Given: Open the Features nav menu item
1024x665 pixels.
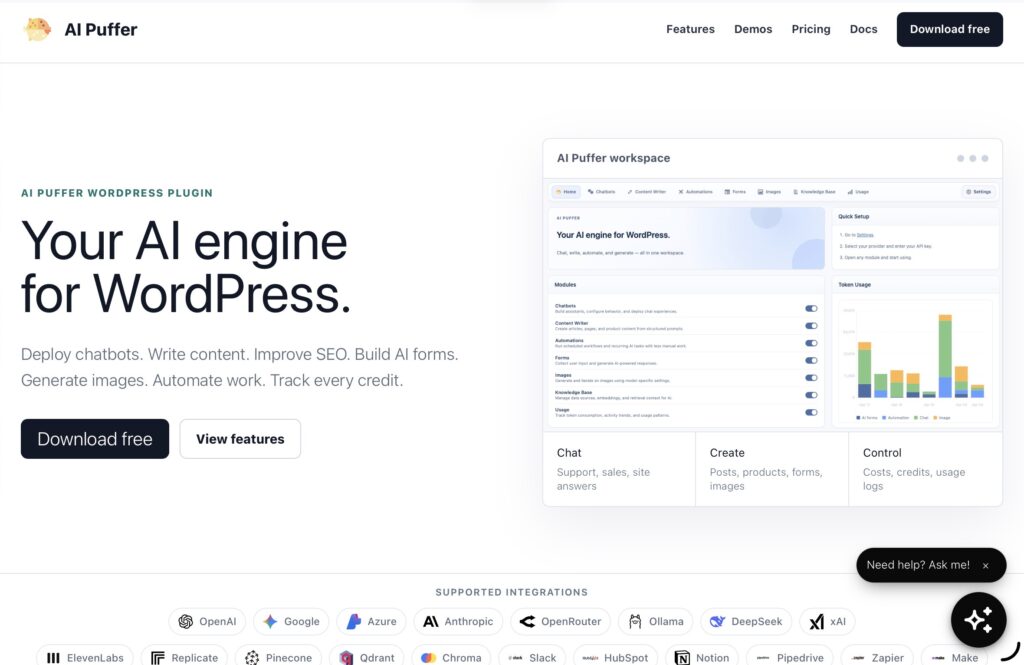Looking at the screenshot, I should (690, 29).
